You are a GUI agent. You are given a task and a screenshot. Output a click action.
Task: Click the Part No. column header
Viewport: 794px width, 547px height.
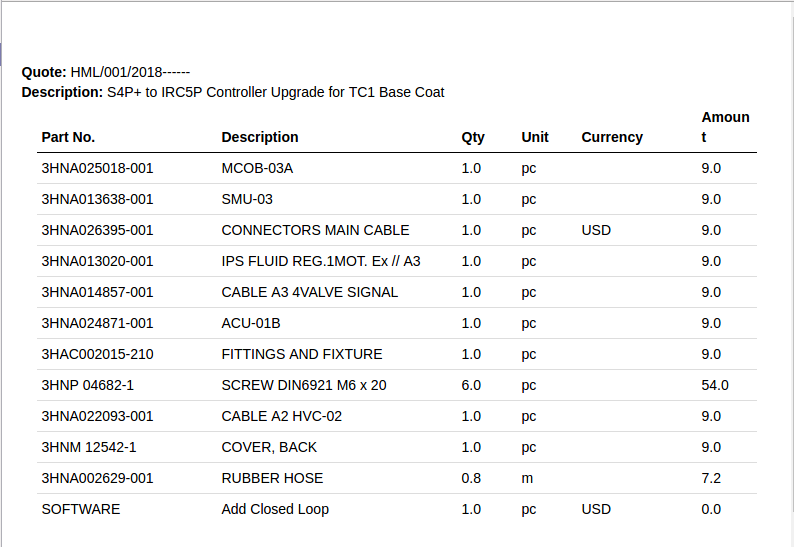(x=68, y=137)
